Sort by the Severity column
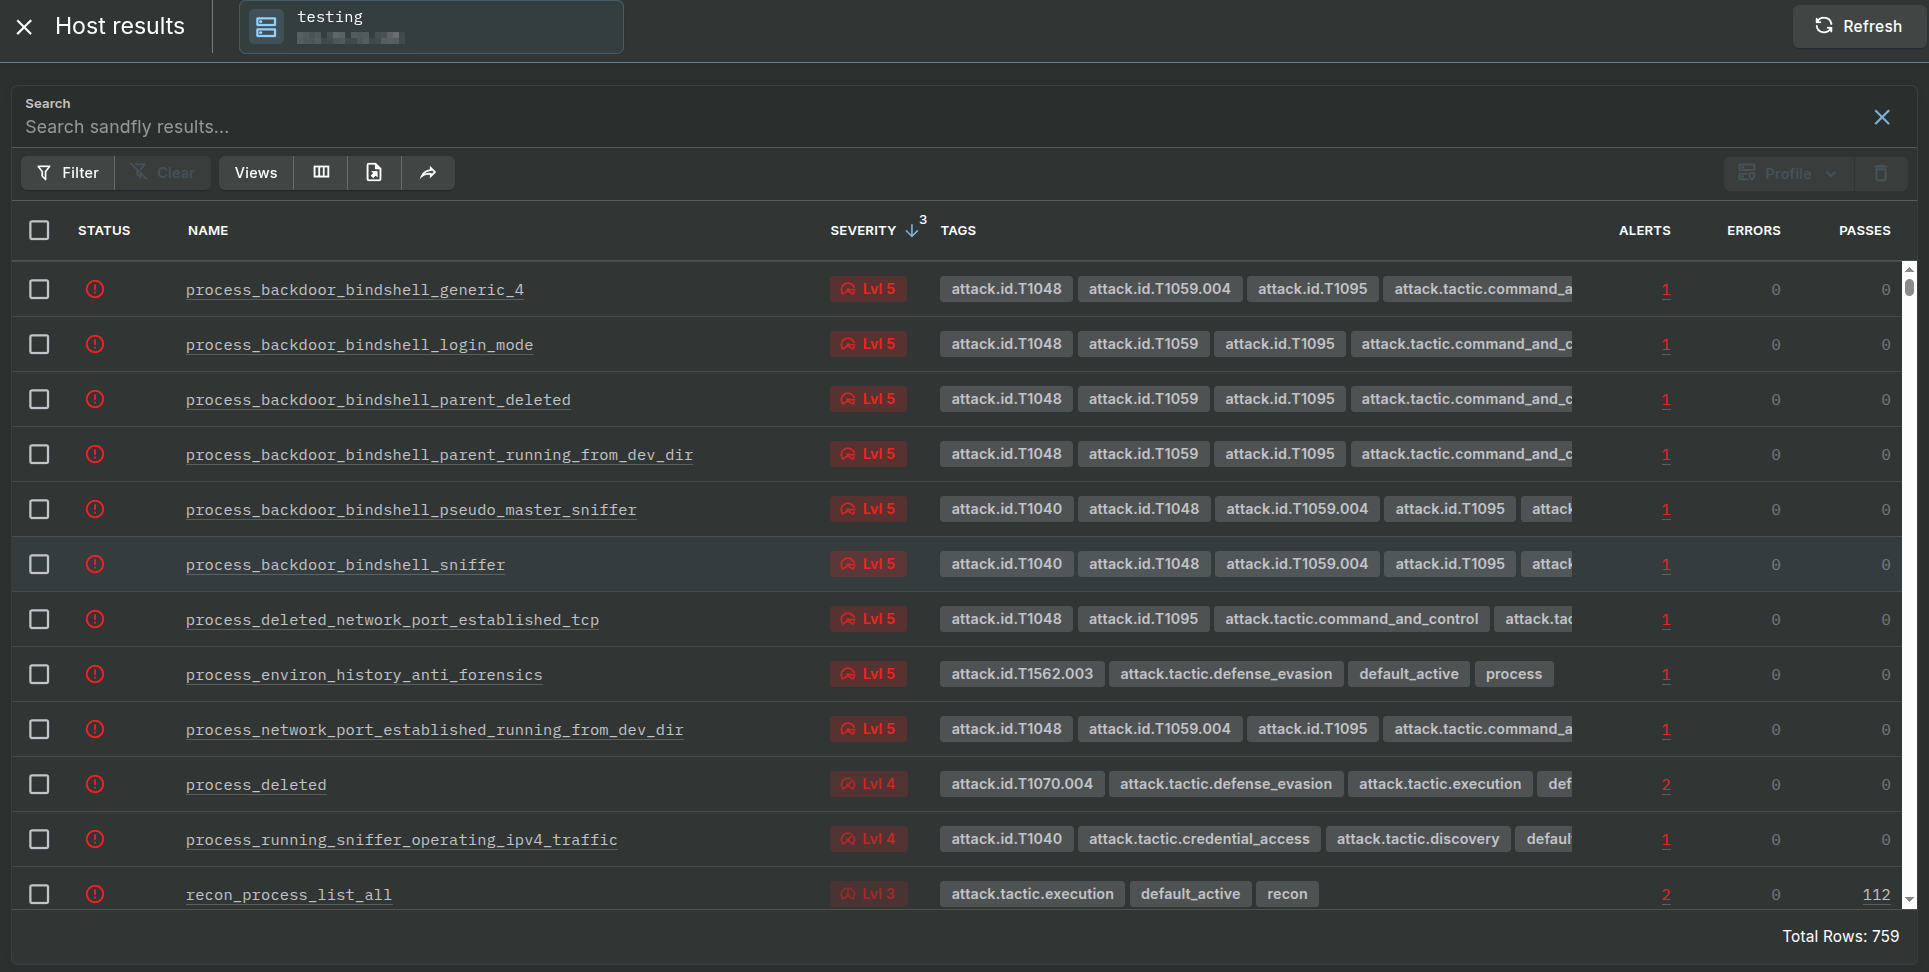The width and height of the screenshot is (1929, 972). pos(863,230)
